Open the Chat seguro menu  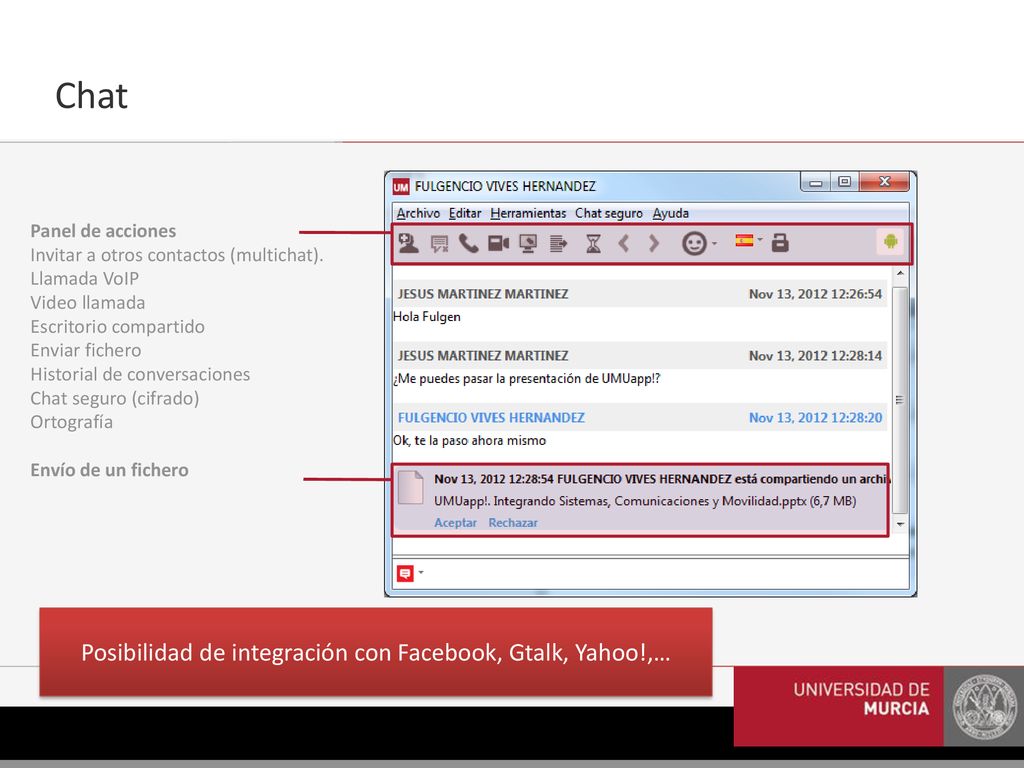[609, 214]
